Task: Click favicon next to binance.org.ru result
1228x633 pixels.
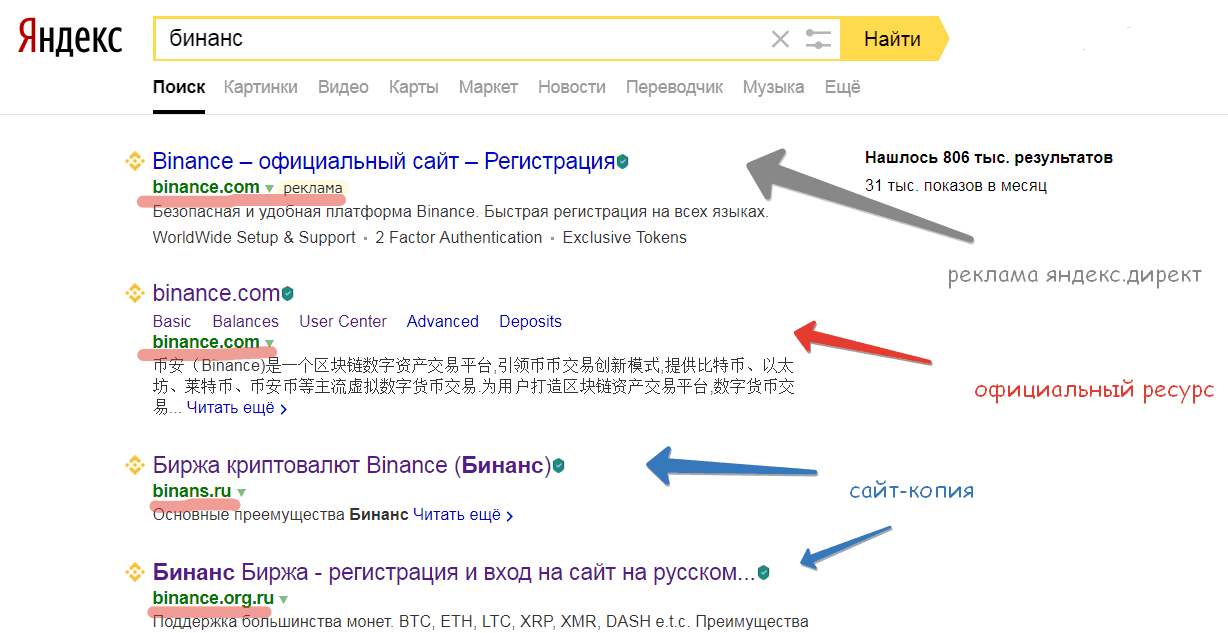Action: click(134, 573)
